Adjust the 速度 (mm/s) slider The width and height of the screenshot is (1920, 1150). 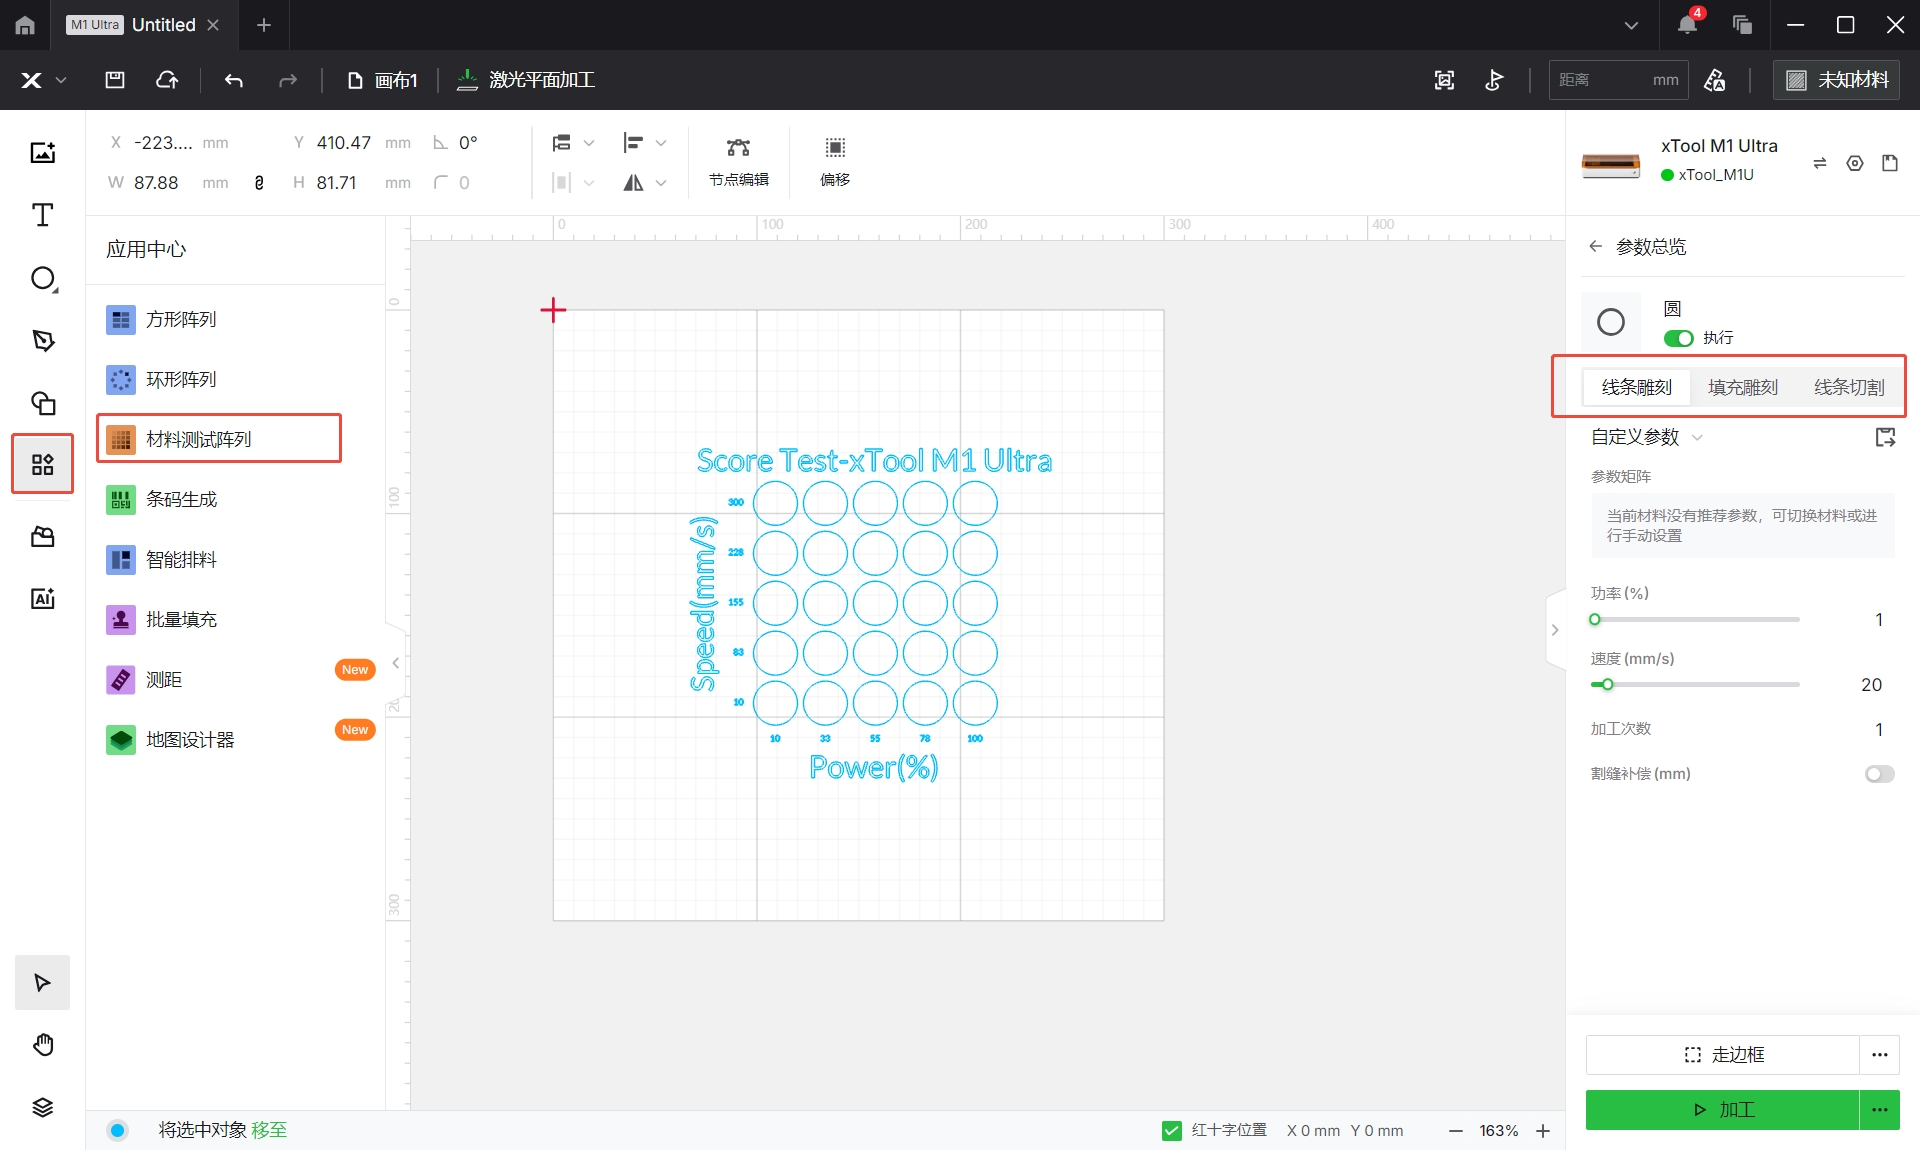tap(1694, 685)
